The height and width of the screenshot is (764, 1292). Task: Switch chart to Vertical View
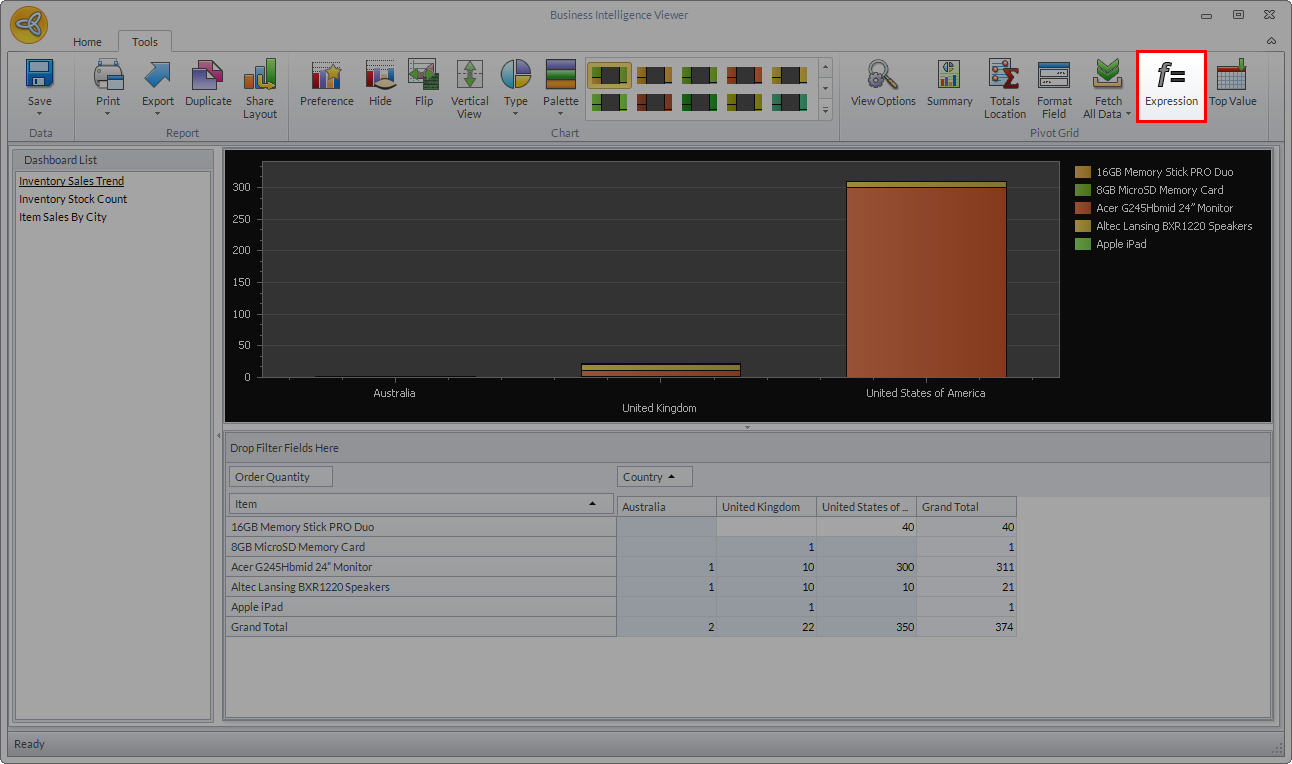point(469,88)
